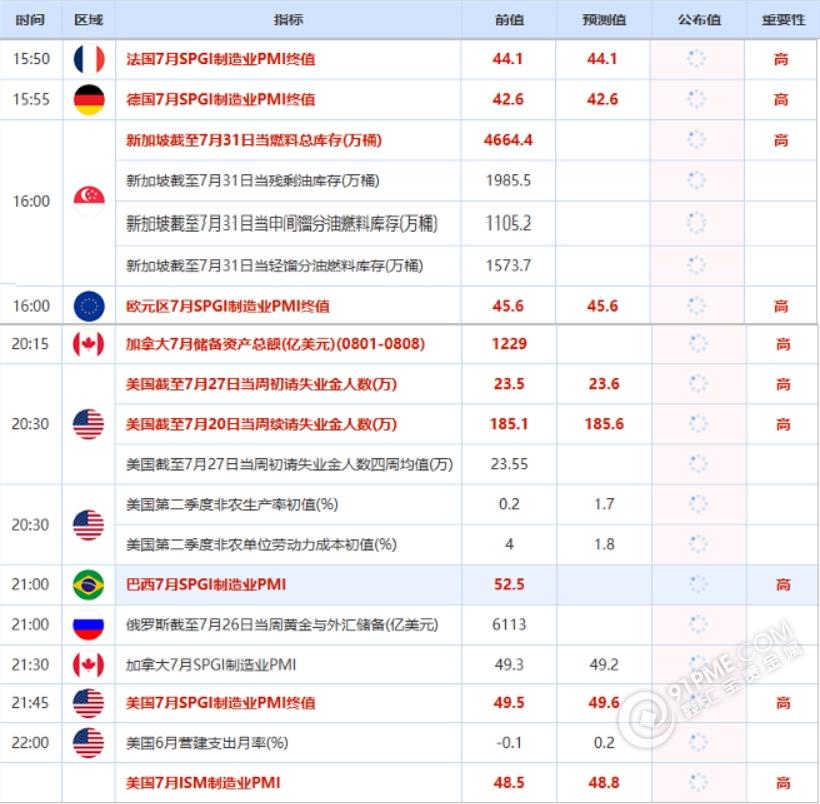Click the US flag in the 22:00 row
This screenshot has width=820, height=804.
click(88, 743)
